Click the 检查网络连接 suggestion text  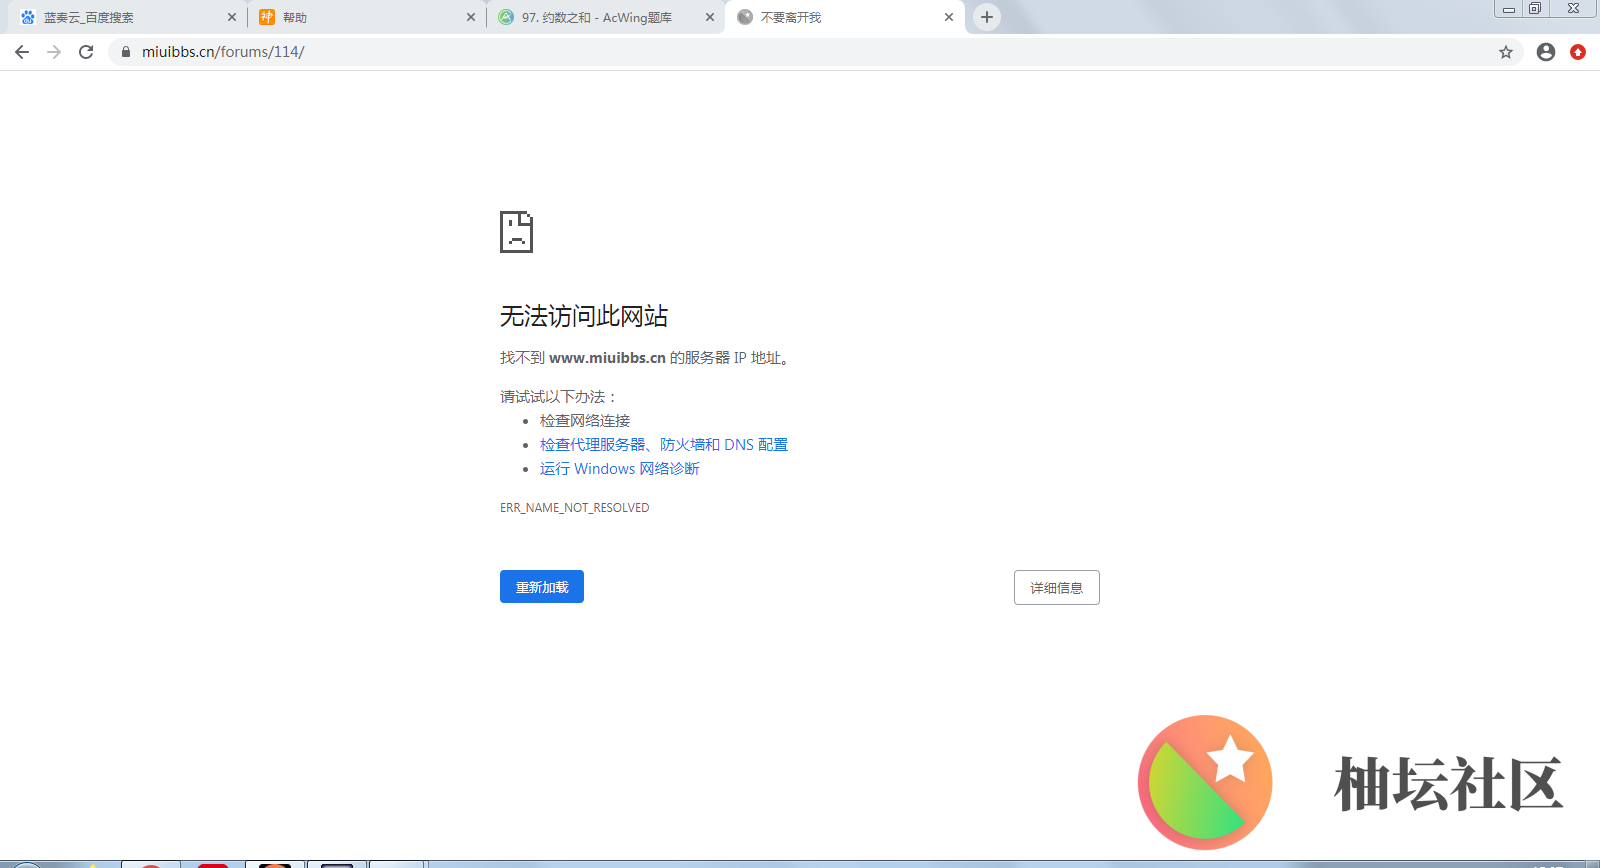coord(585,421)
